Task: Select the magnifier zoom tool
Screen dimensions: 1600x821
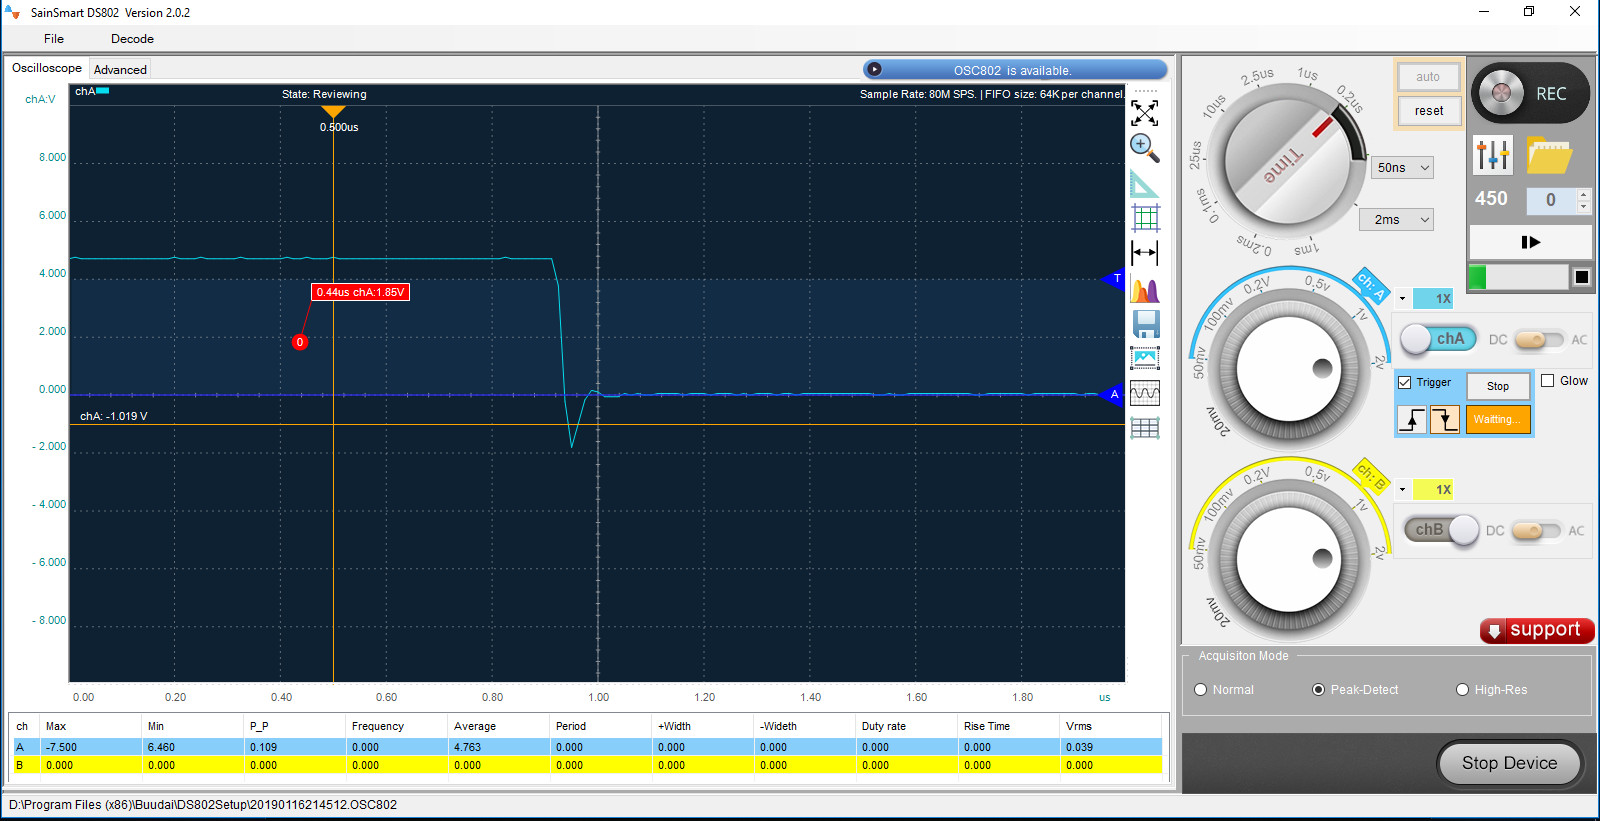Action: (x=1145, y=148)
